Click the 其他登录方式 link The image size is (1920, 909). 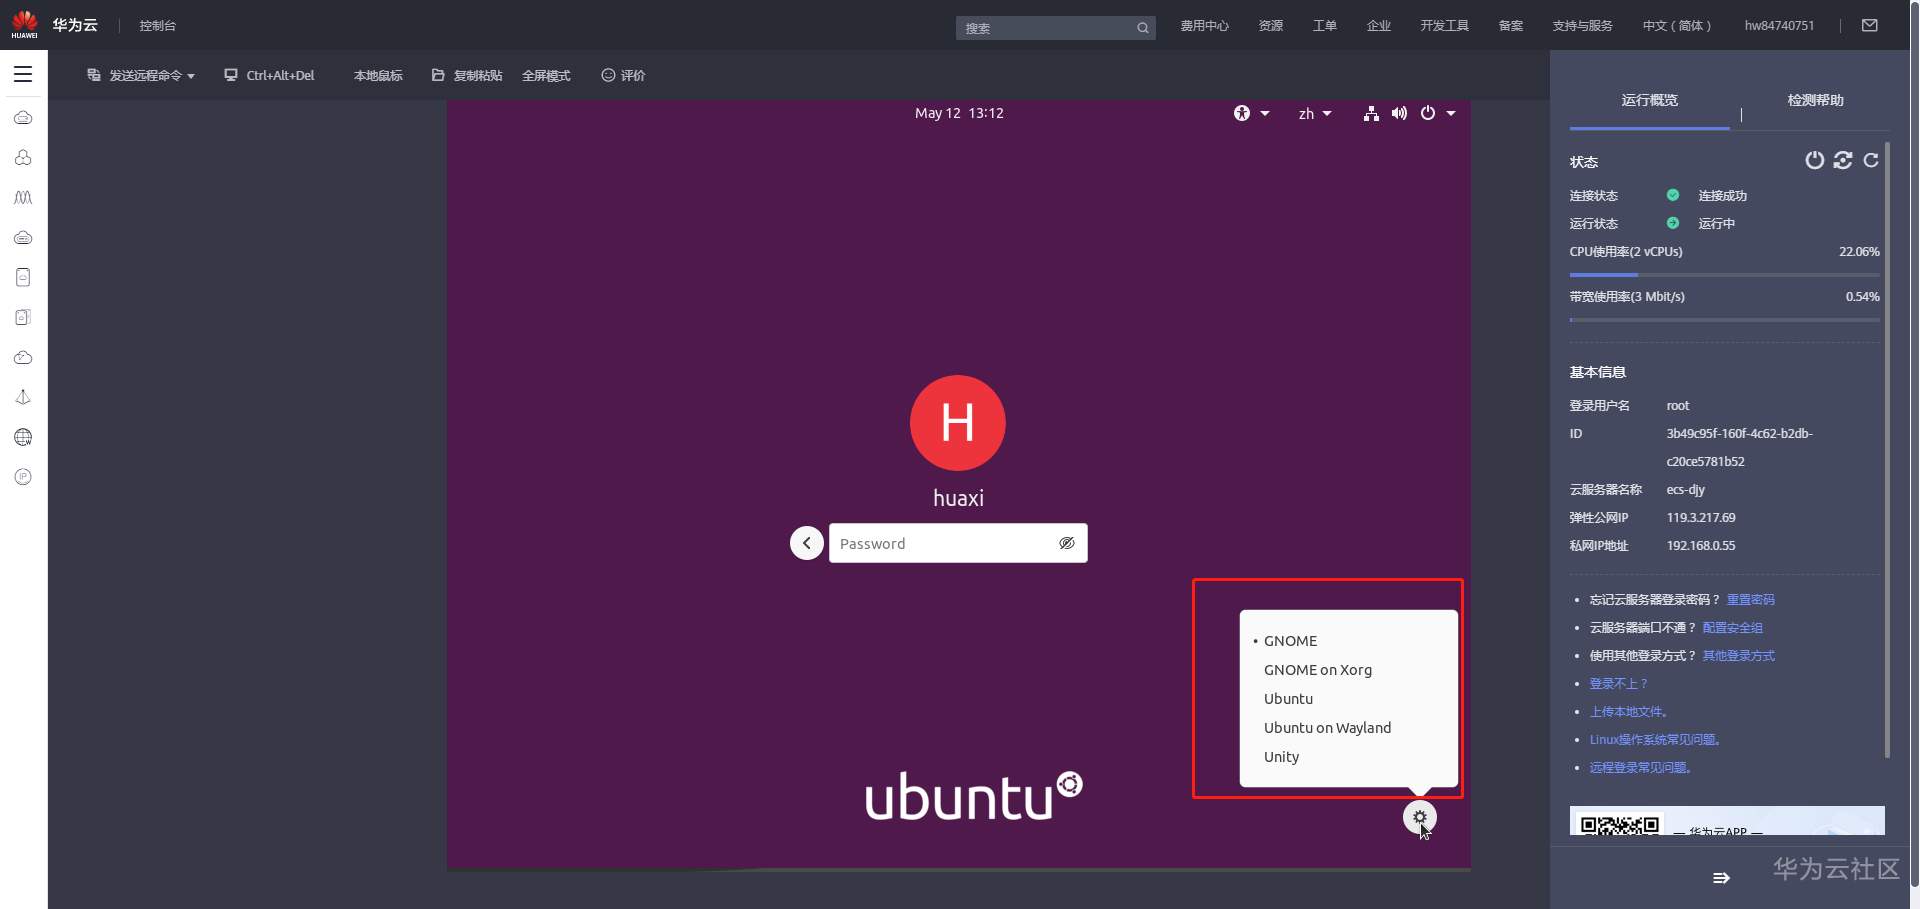click(x=1739, y=656)
